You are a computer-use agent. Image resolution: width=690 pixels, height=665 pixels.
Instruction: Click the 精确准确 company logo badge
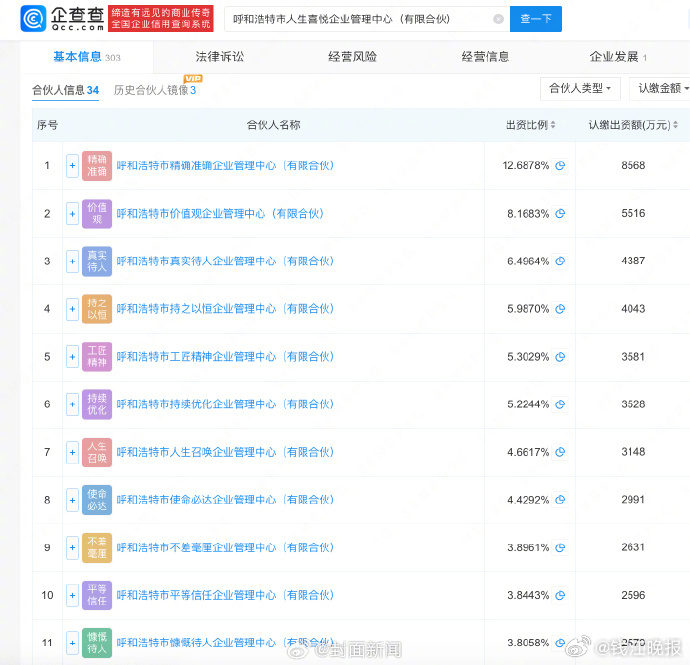click(x=97, y=166)
